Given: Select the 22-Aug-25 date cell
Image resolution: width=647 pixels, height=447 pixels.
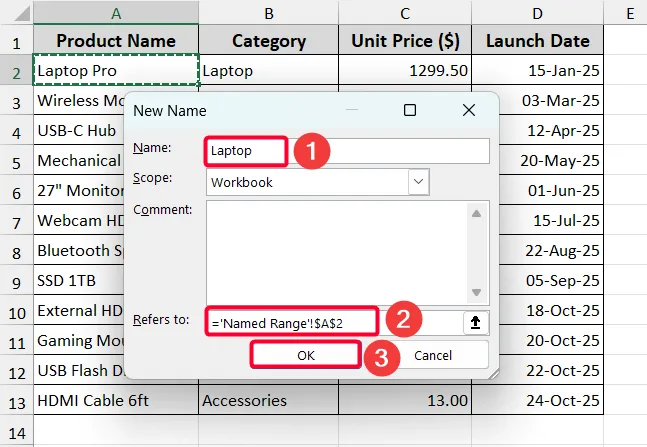Looking at the screenshot, I should pyautogui.click(x=551, y=251).
